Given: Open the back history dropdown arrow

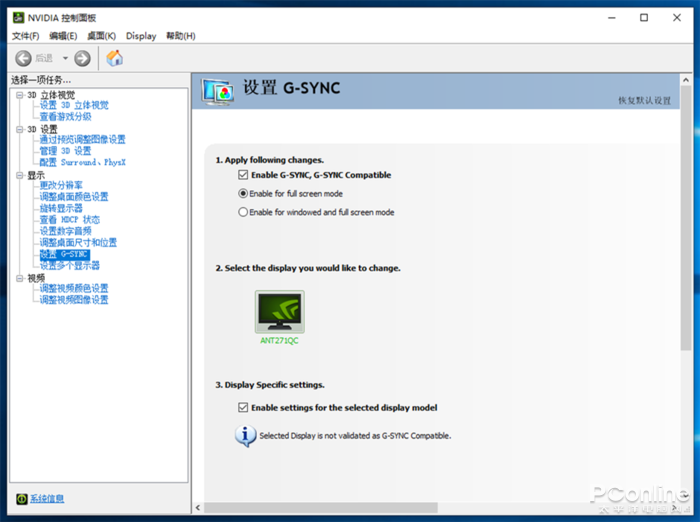Looking at the screenshot, I should pyautogui.click(x=65, y=58).
